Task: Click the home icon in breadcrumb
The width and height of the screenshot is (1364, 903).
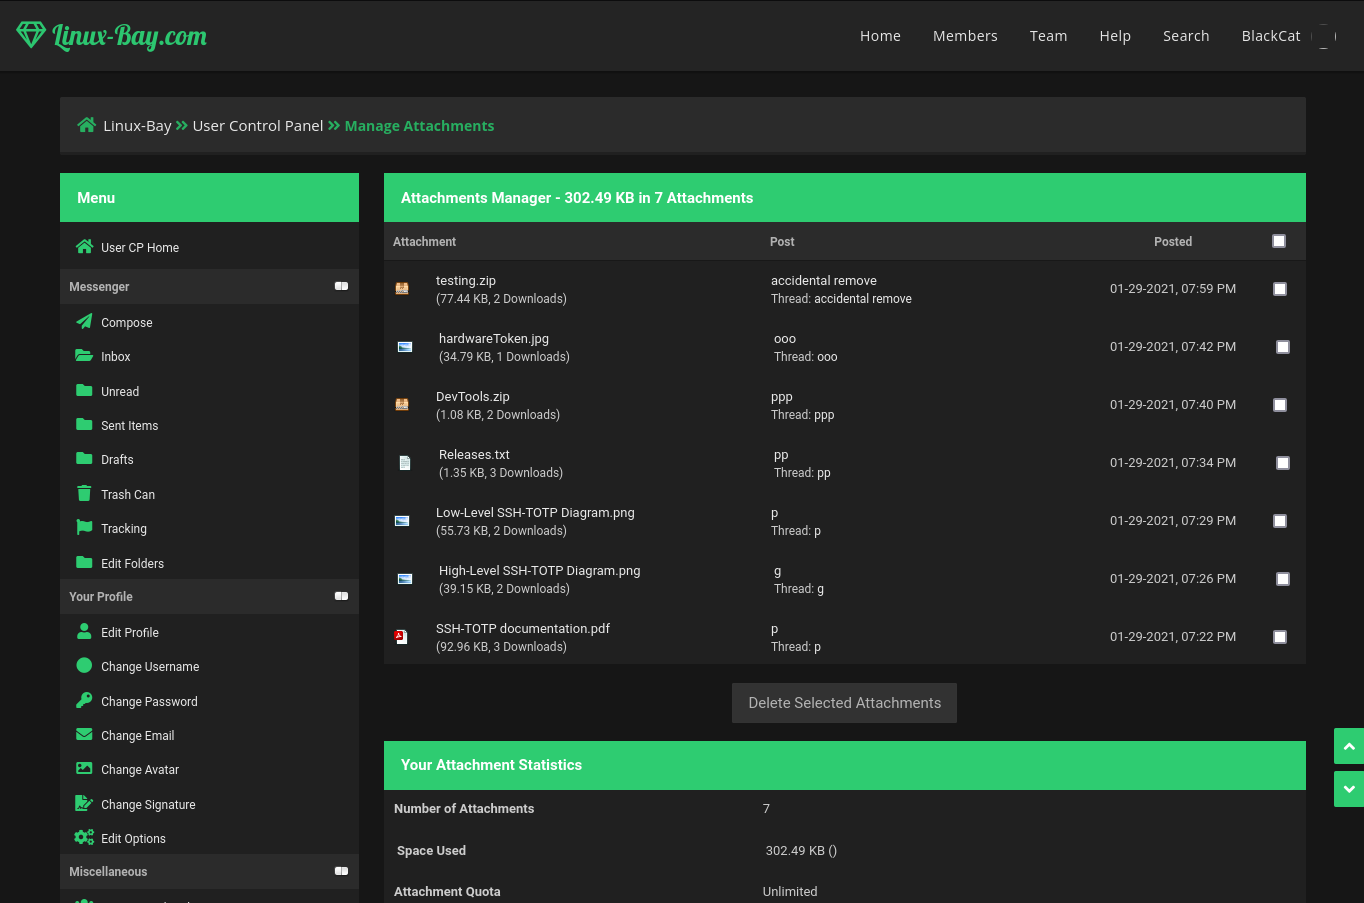Action: [x=87, y=125]
